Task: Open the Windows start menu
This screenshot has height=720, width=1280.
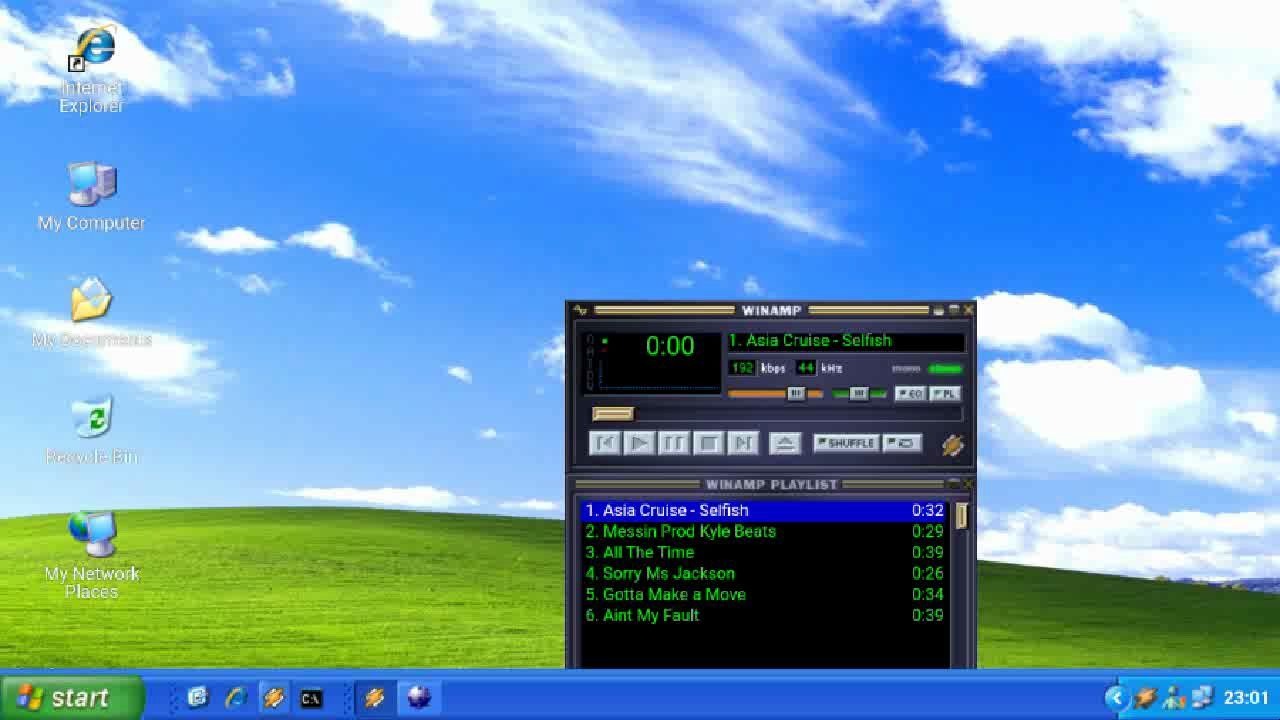Action: pyautogui.click(x=72, y=697)
